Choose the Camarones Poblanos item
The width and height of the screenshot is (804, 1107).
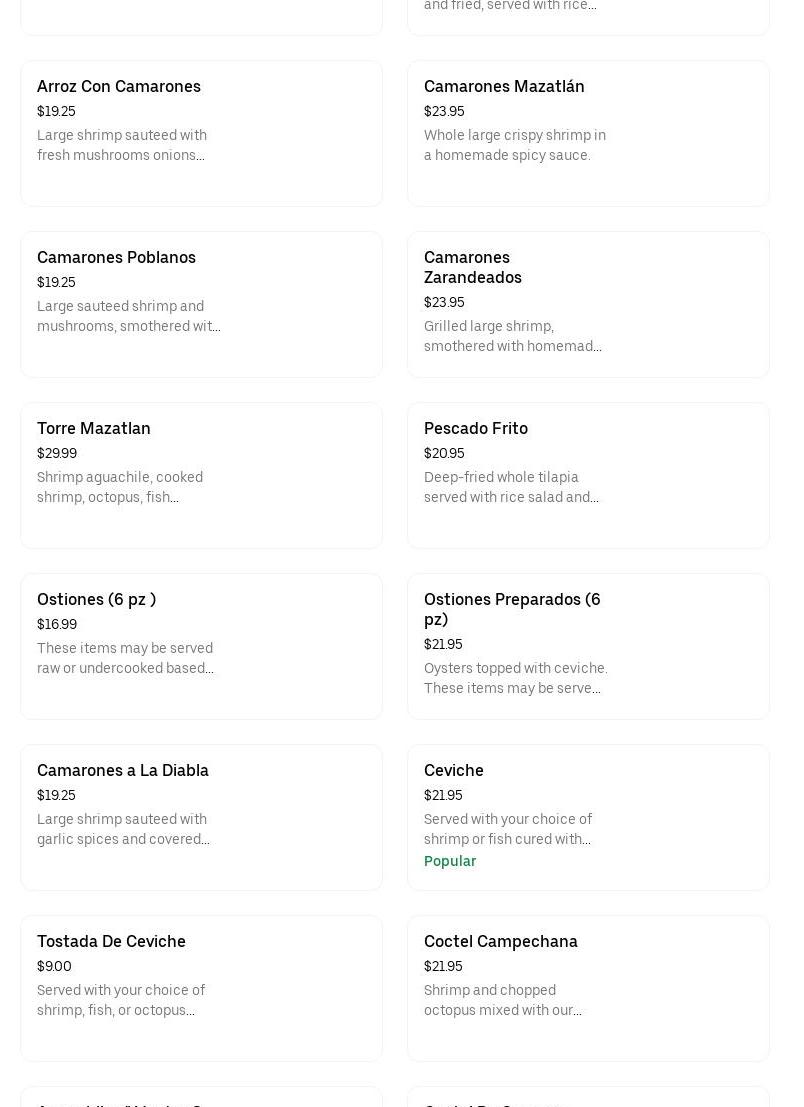(x=116, y=258)
